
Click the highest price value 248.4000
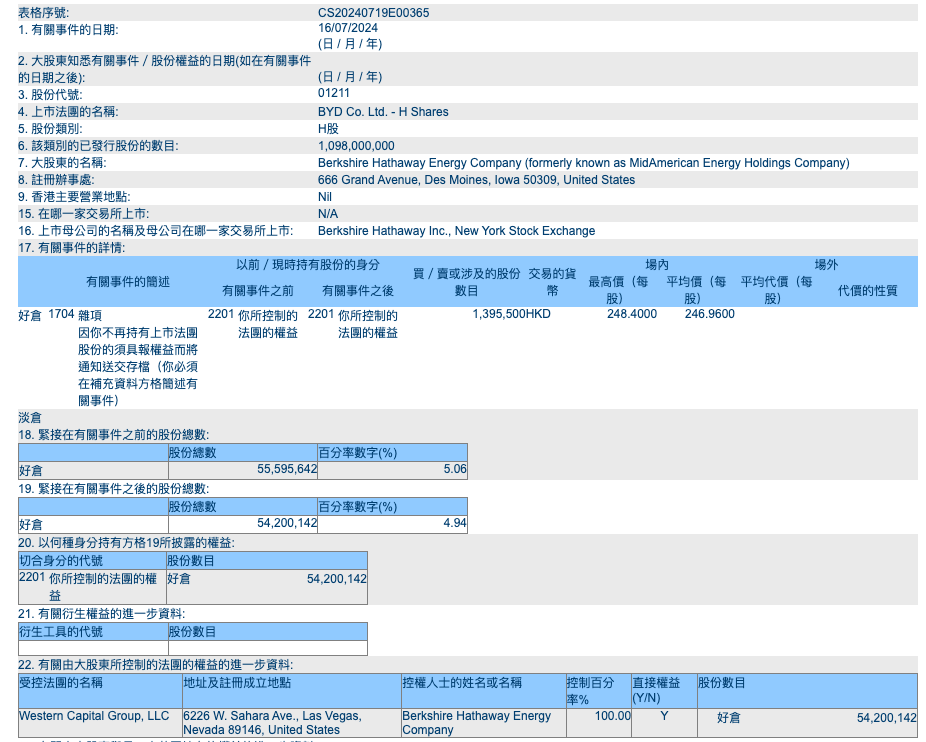[x=632, y=314]
